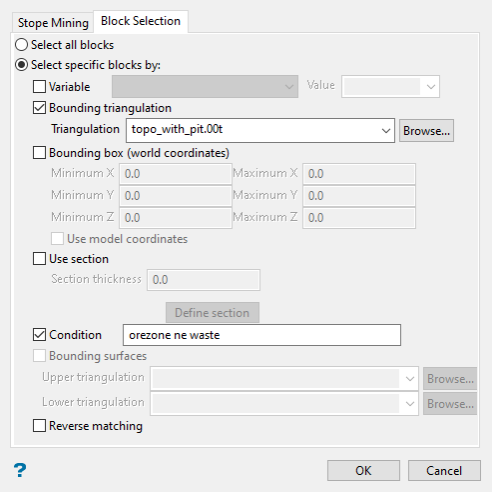
Task: Expand the Variable name dropdown
Action: click(205, 87)
